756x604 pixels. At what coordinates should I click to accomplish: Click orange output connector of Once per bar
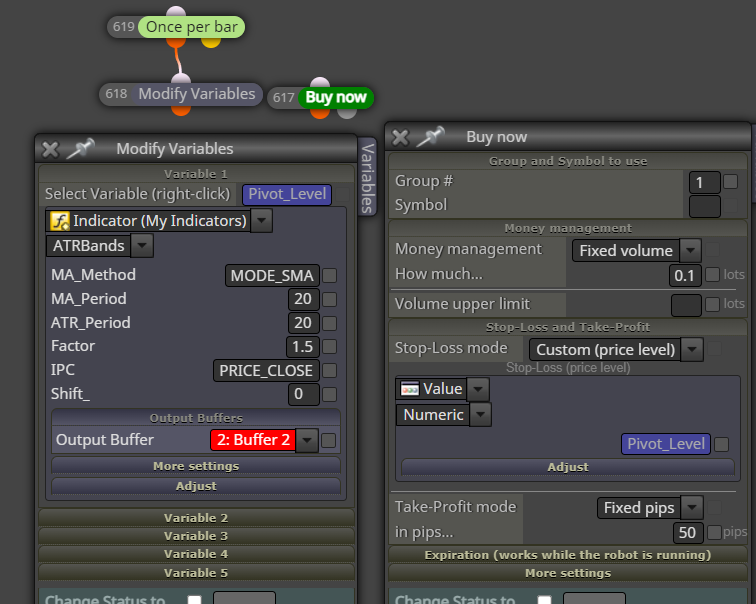click(x=176, y=42)
